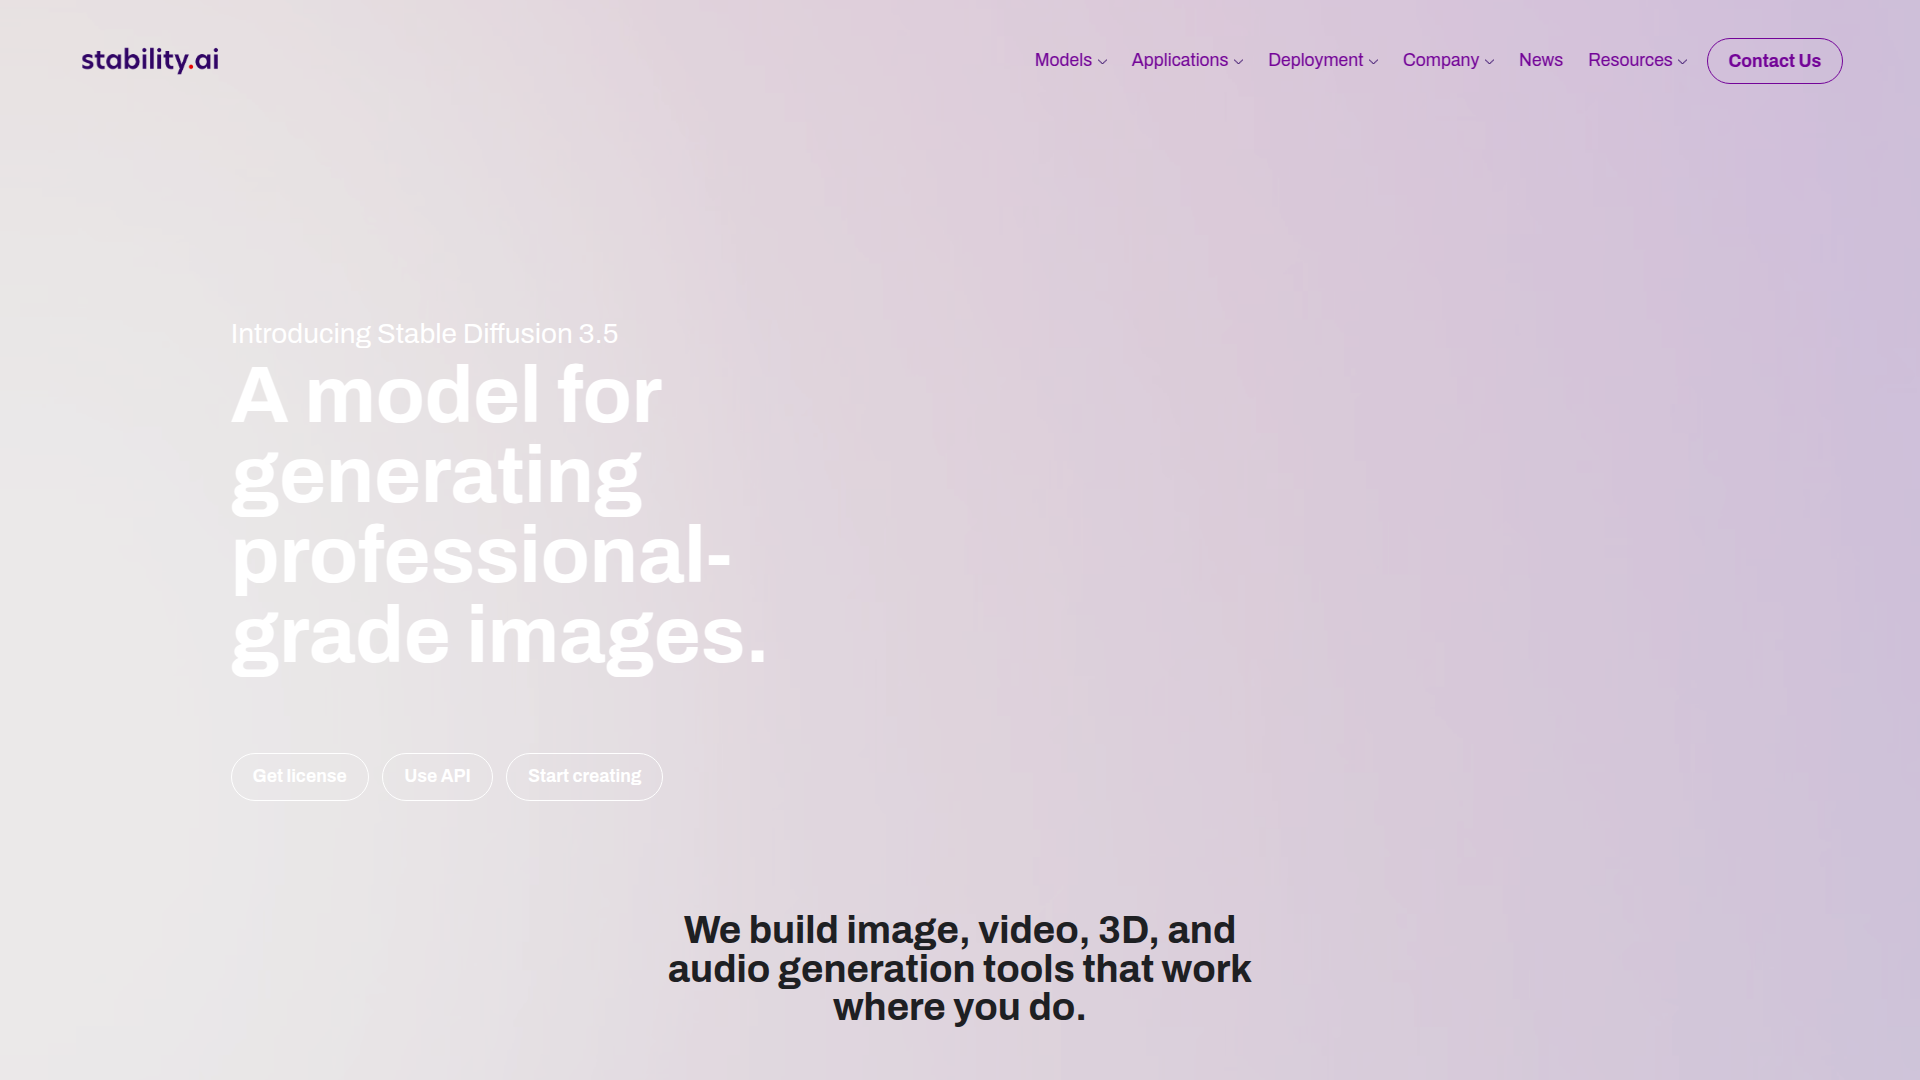The image size is (1920, 1080).
Task: Click the Introducing Stable Diffusion 3.5 text
Action: point(424,334)
